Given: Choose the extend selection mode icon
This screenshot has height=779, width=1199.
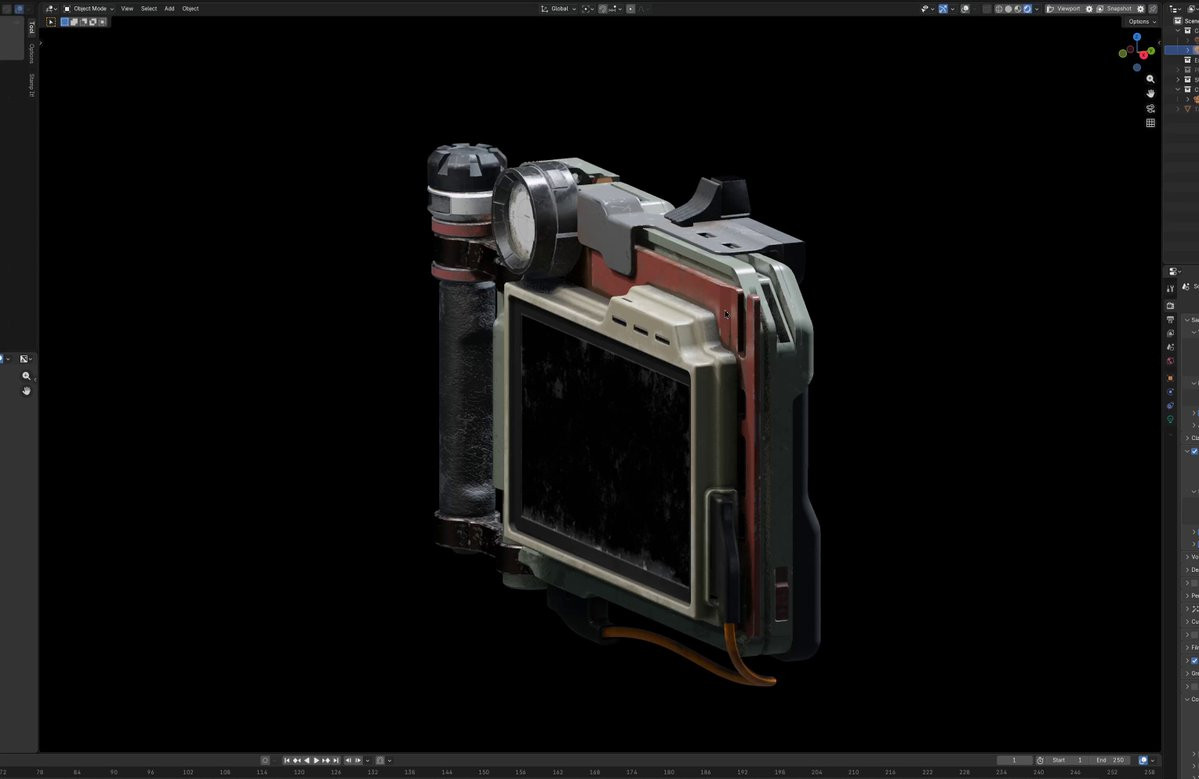Looking at the screenshot, I should click(x=74, y=21).
